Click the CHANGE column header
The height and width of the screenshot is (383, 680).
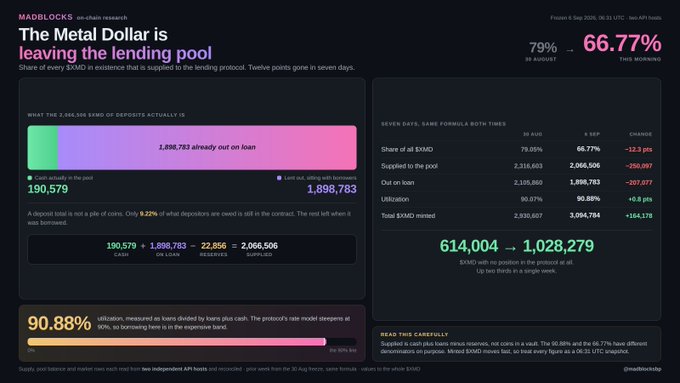[x=641, y=134]
